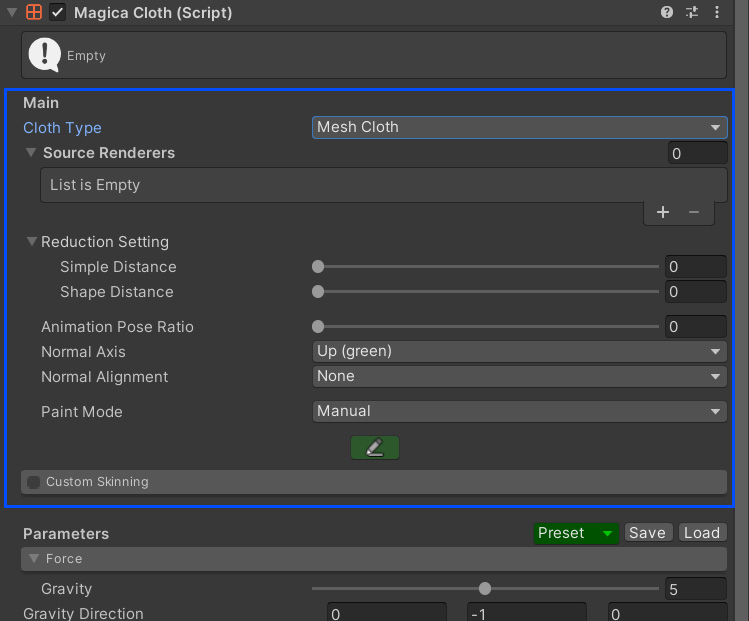This screenshot has height=621, width=749.
Task: Open the green Preset dropdown
Action: 576,533
